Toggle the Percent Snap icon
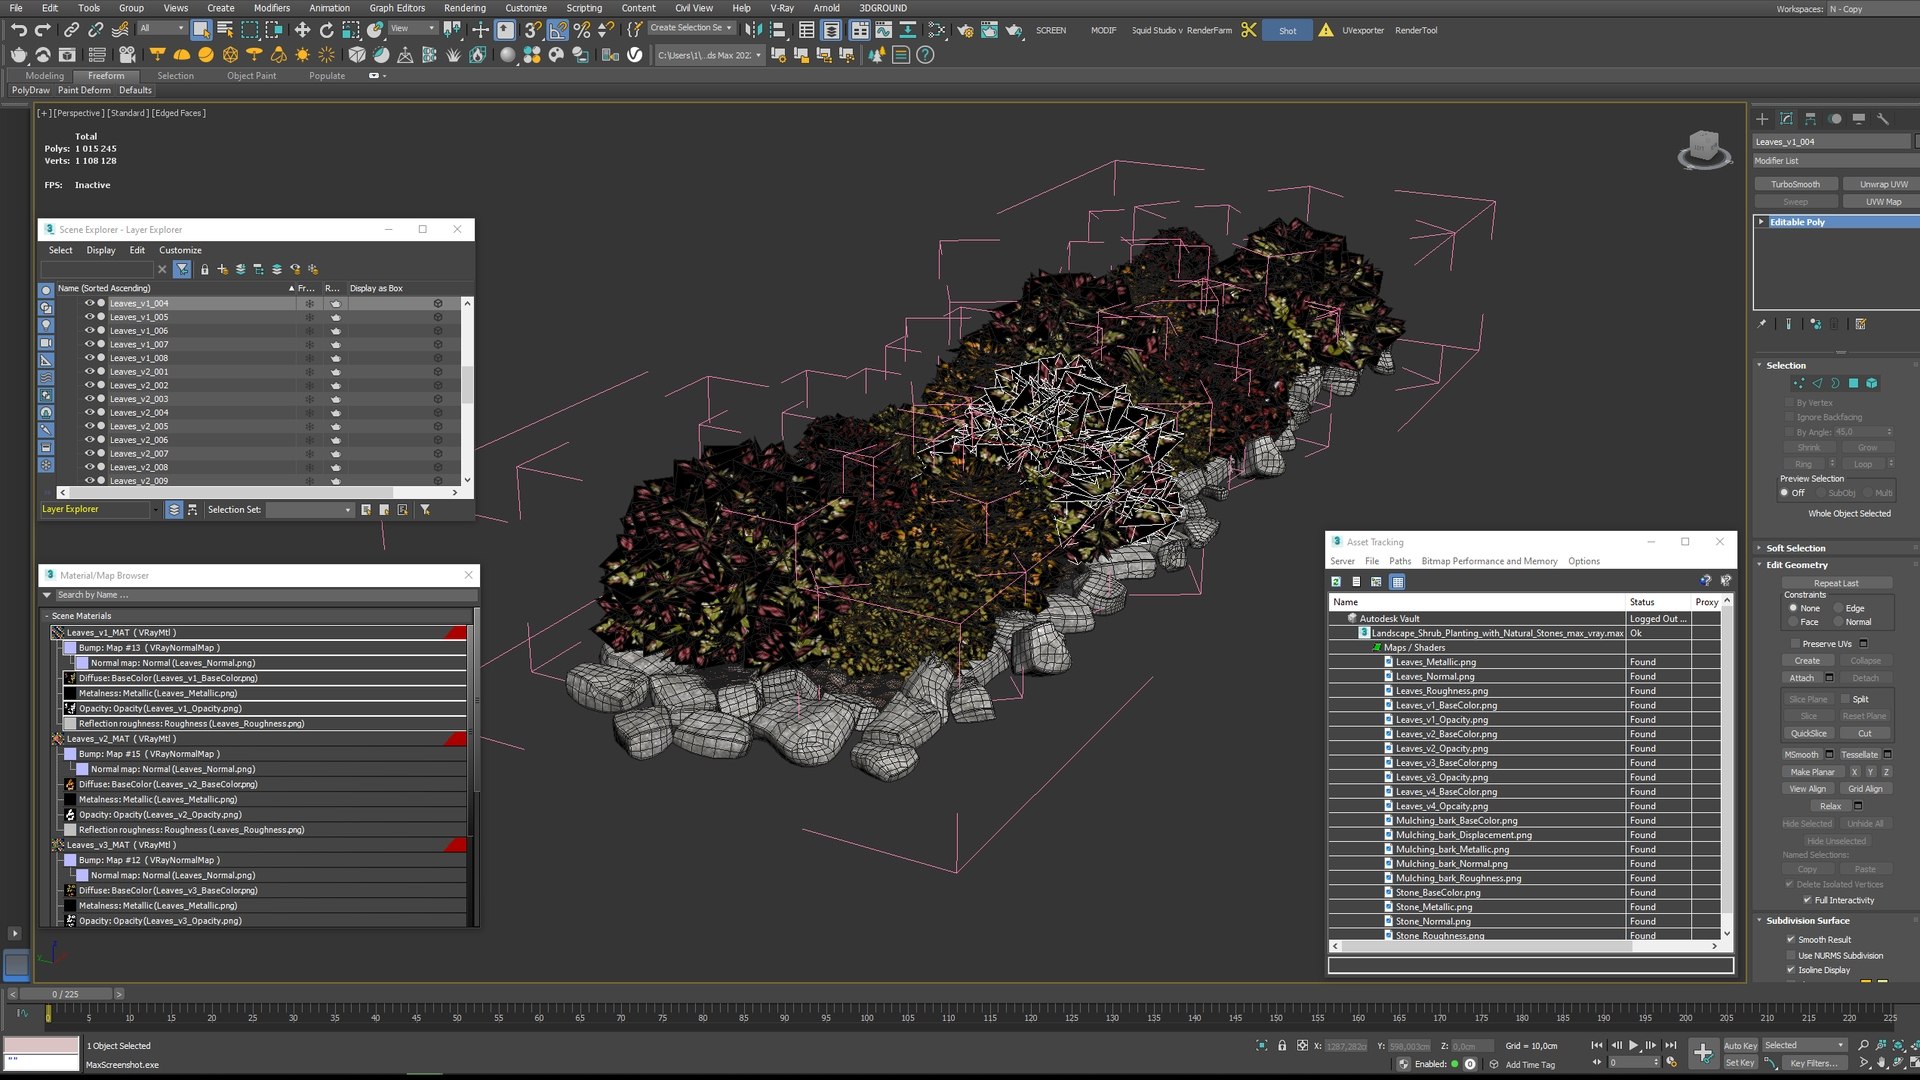 pyautogui.click(x=581, y=30)
